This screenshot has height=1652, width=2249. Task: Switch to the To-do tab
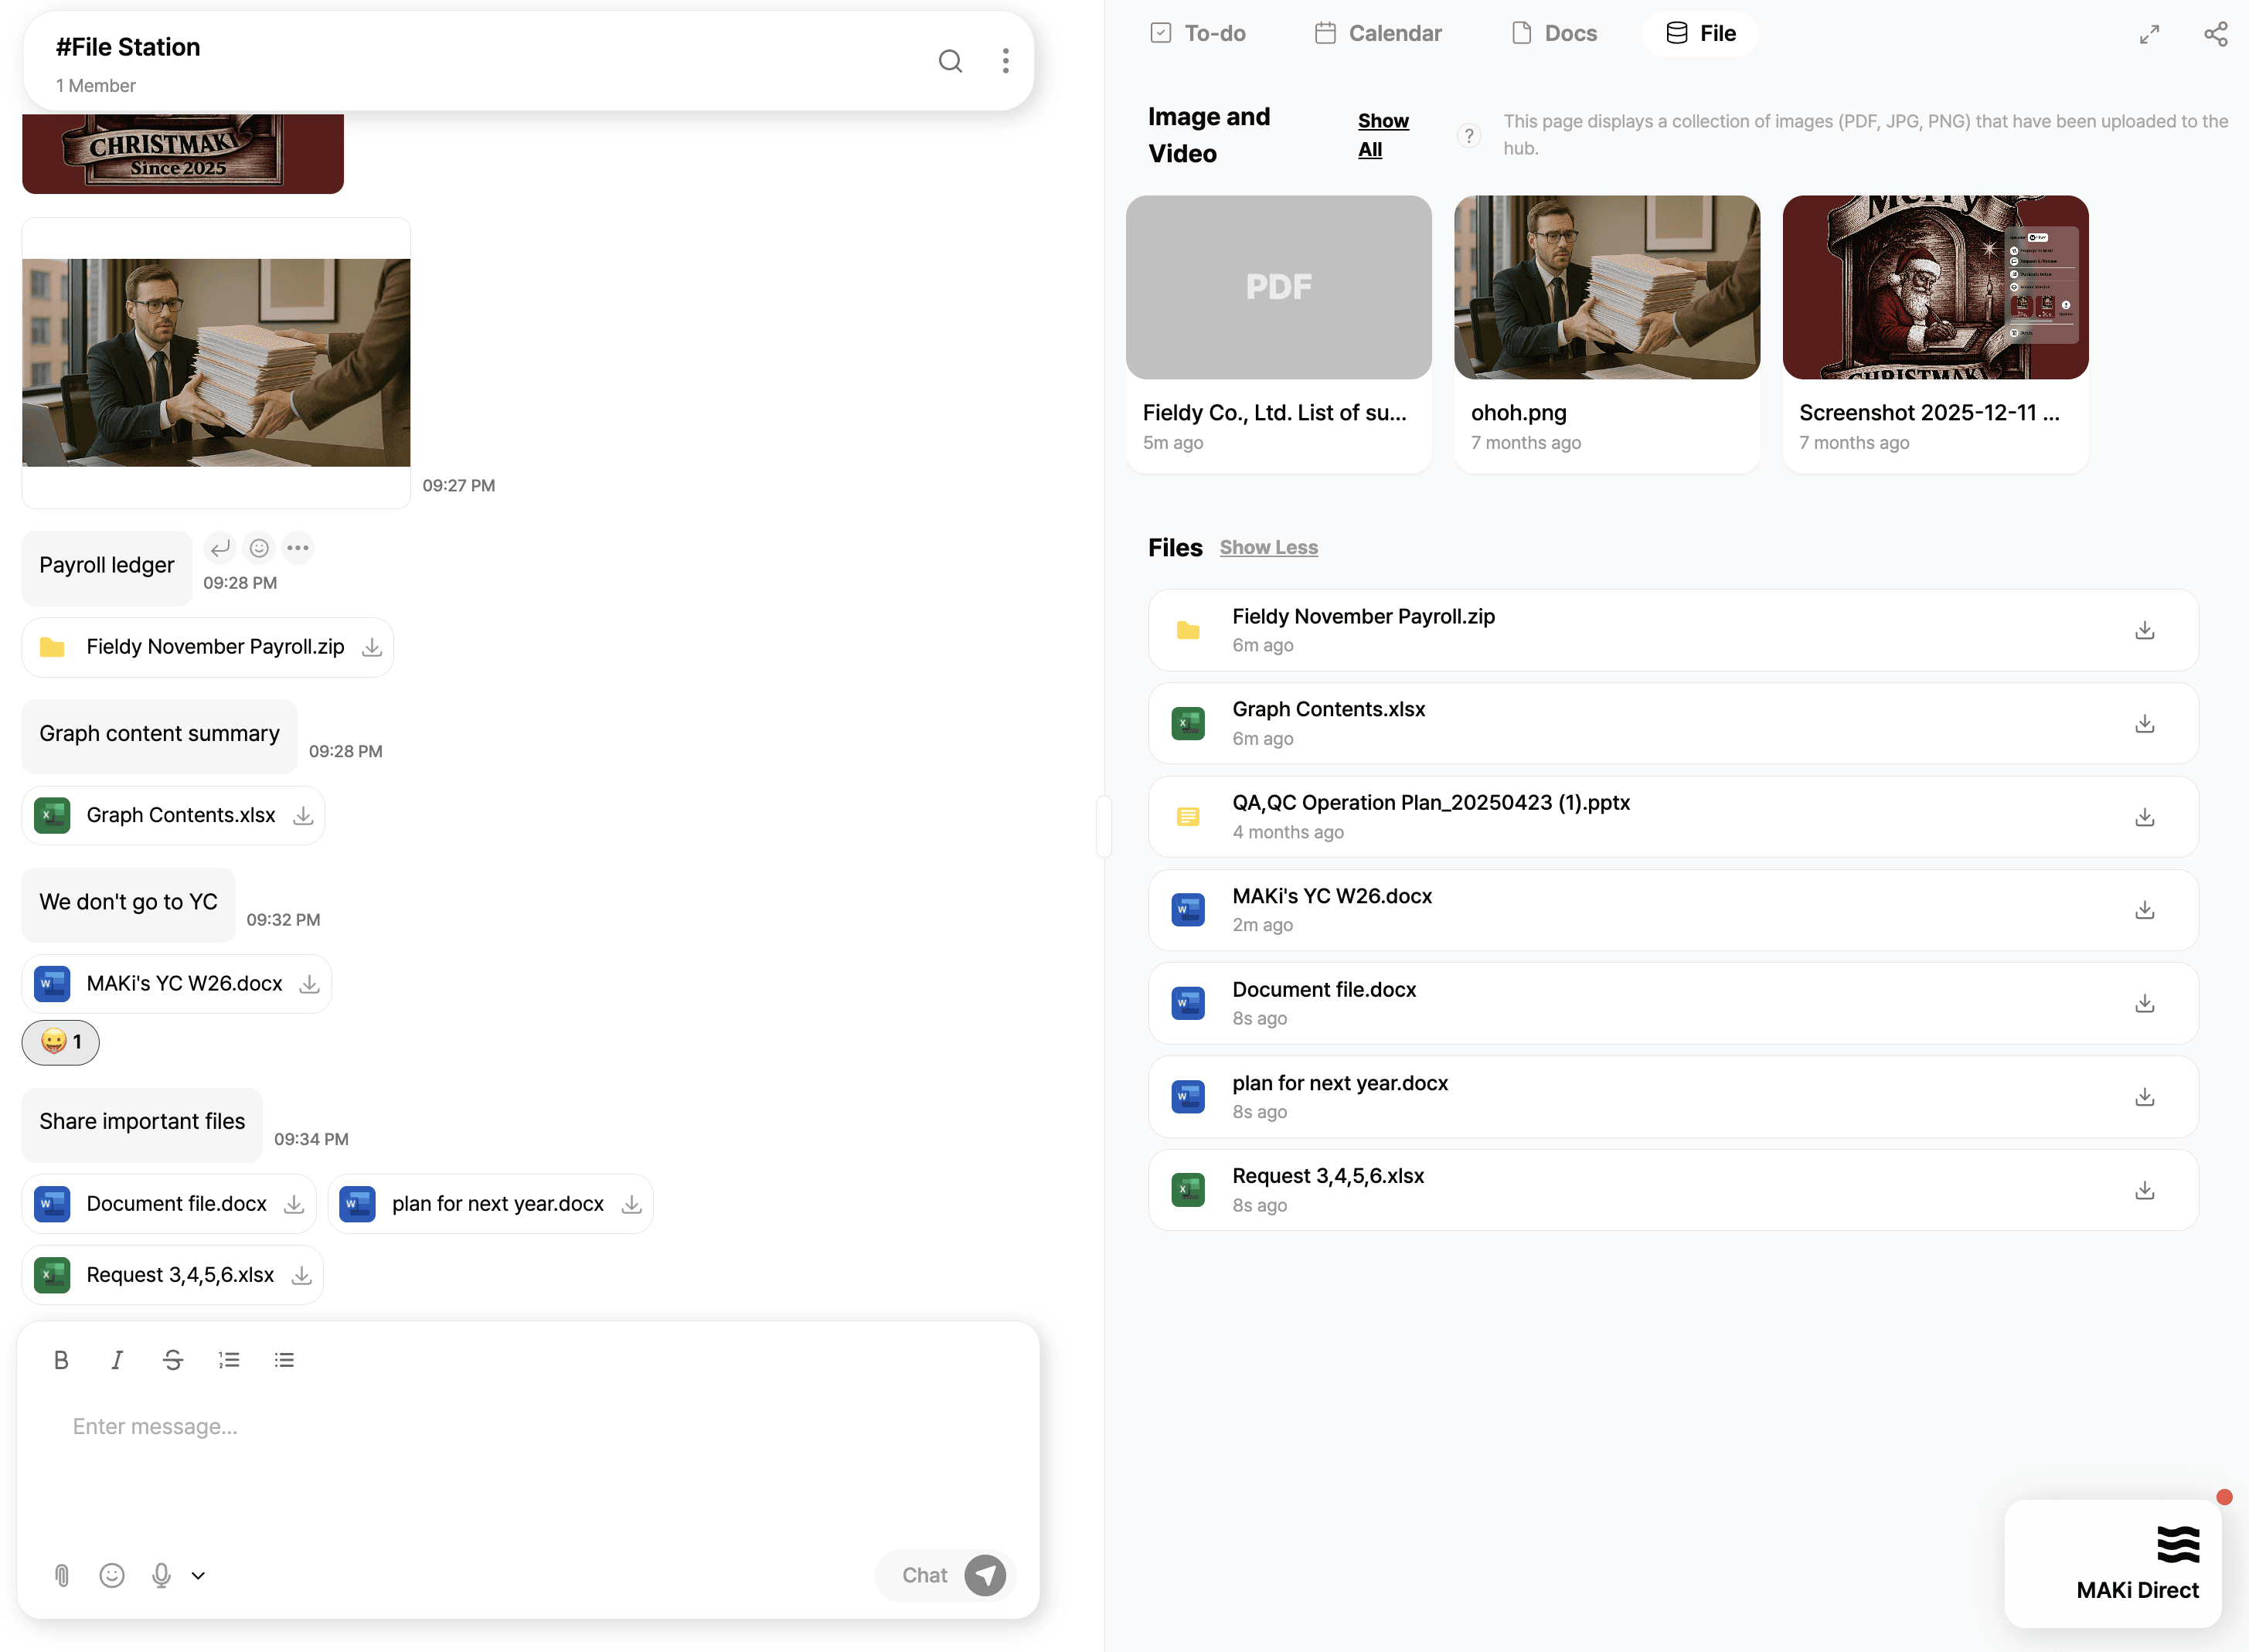[x=1197, y=34]
